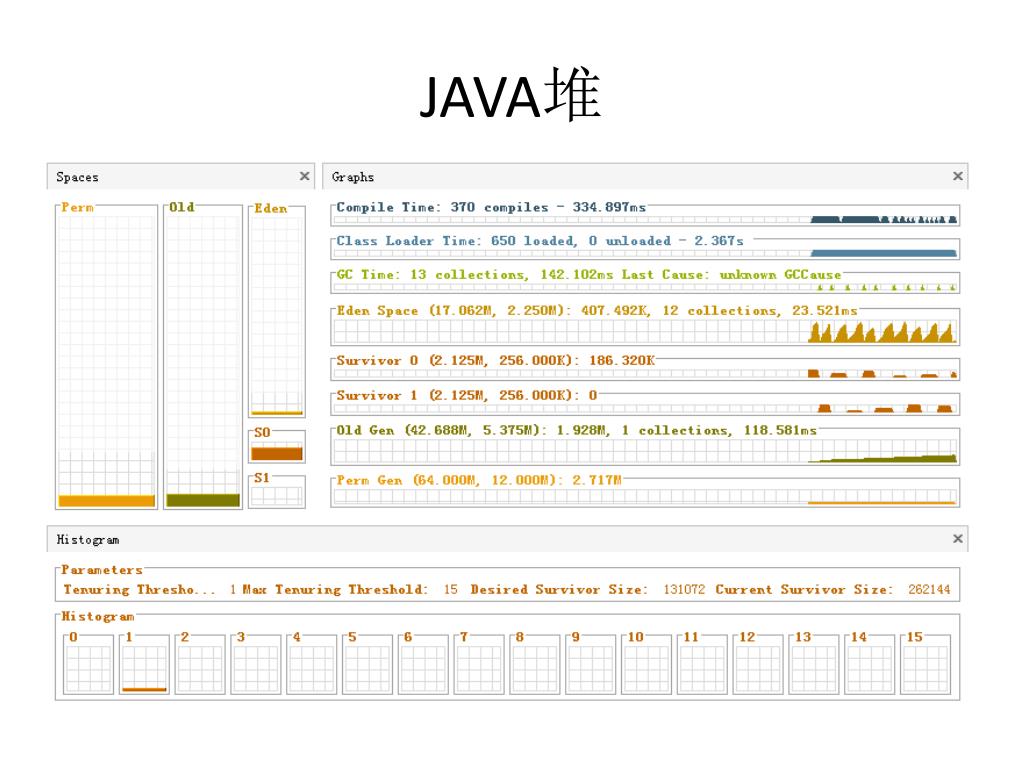Image resolution: width=1024 pixels, height=768 pixels.
Task: Click histogram age bucket 10
Action: coord(647,665)
